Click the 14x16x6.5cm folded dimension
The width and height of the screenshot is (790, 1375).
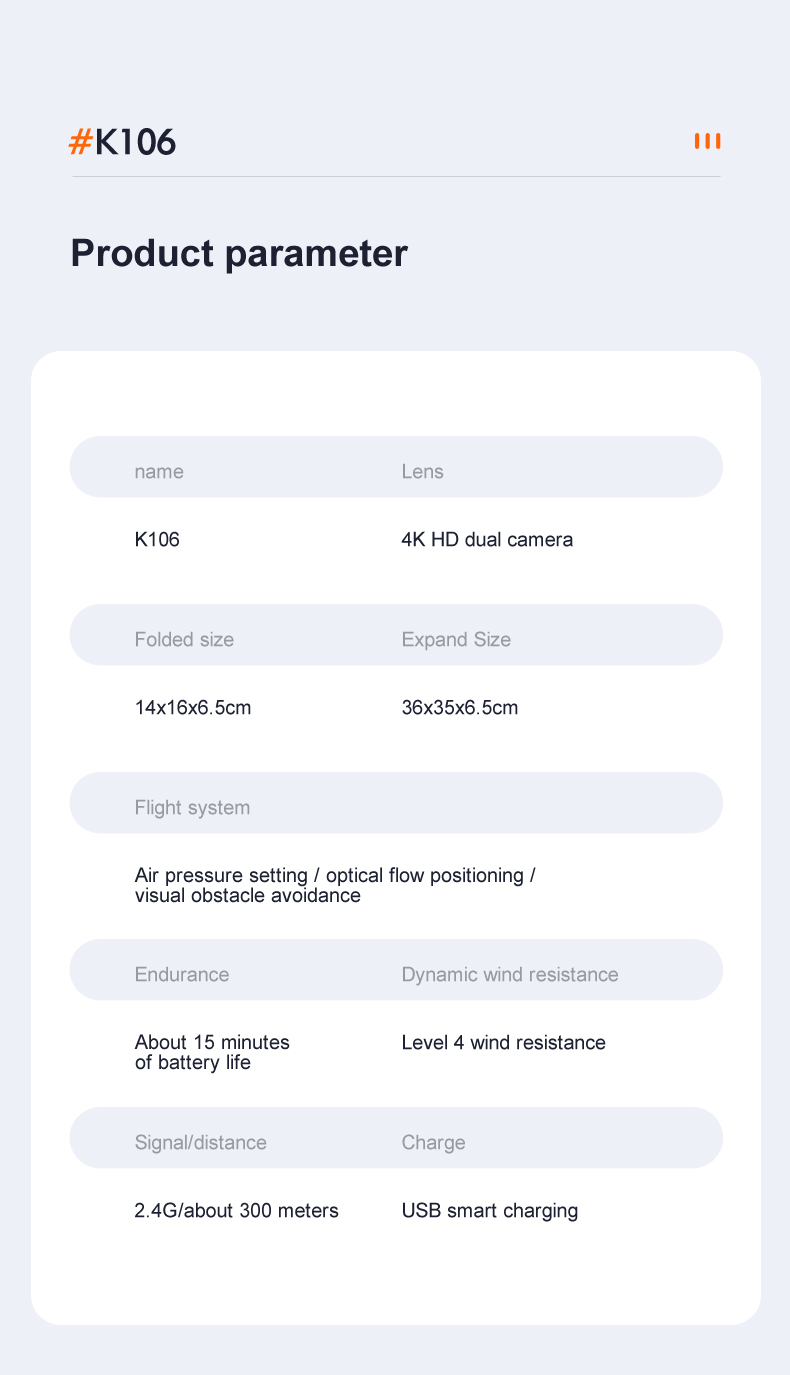pos(193,707)
